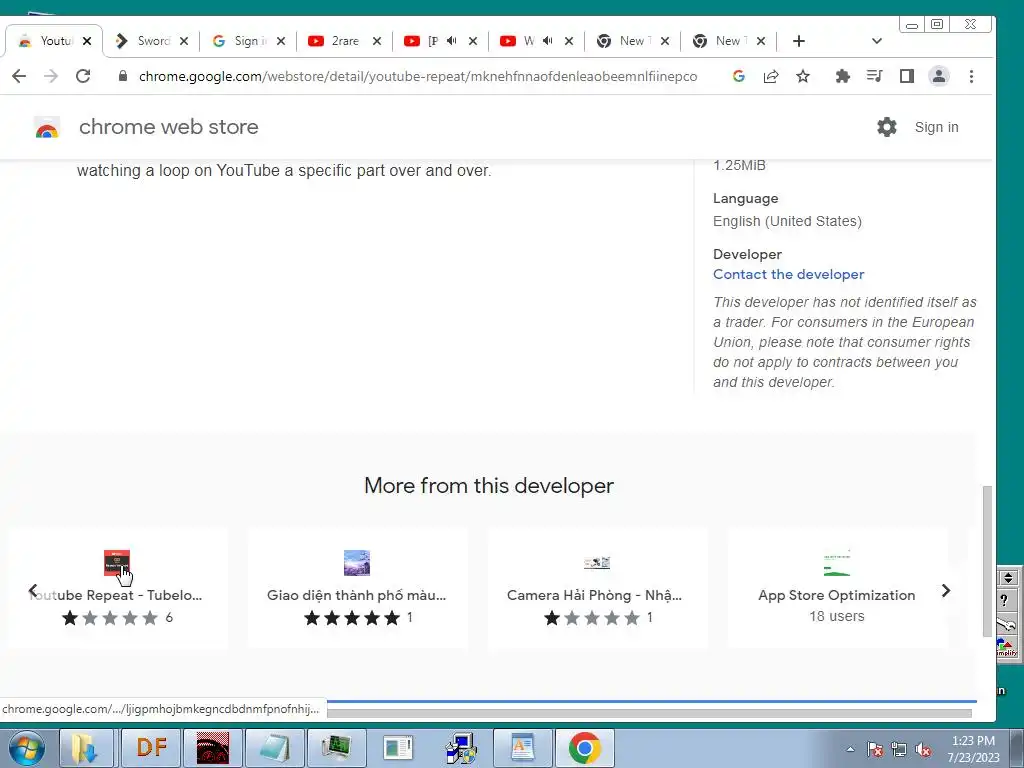
Task: Mute the [P YouTube tab audio
Action: click(x=451, y=40)
